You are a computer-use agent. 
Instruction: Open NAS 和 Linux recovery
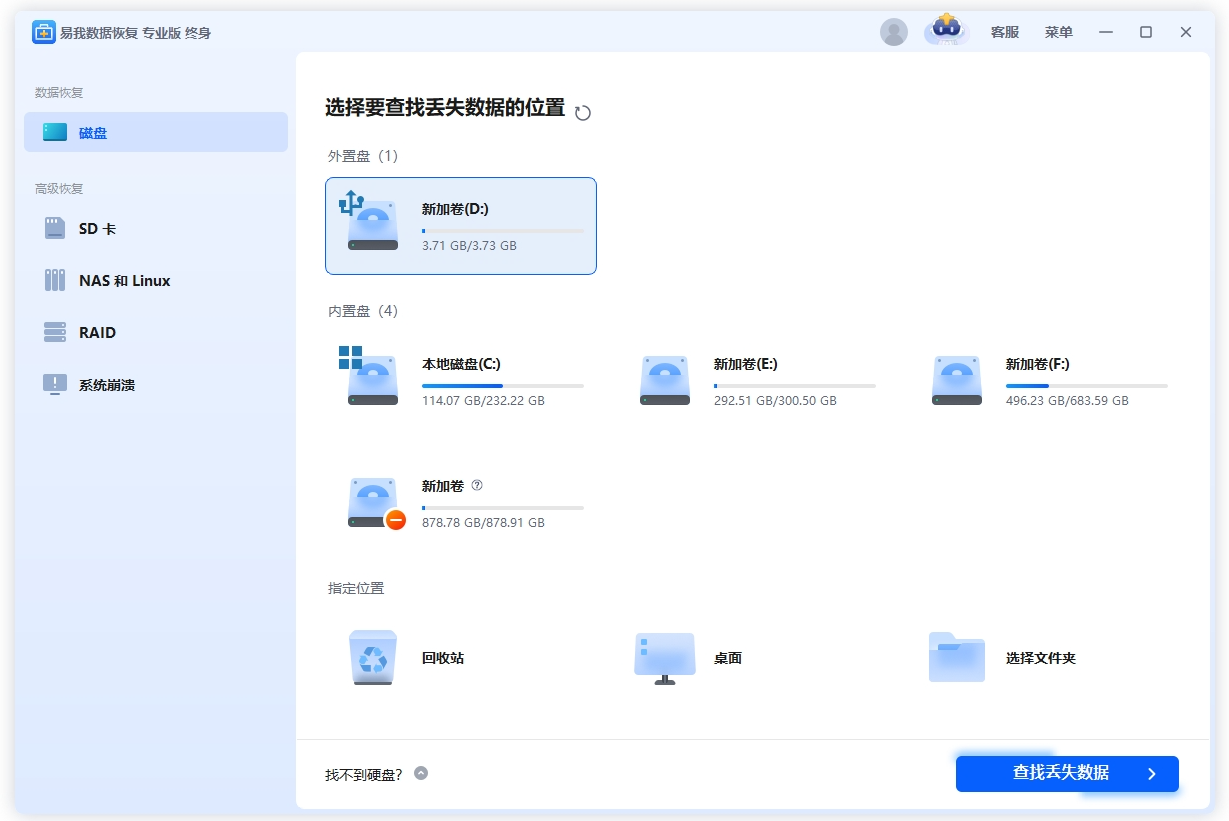156,280
